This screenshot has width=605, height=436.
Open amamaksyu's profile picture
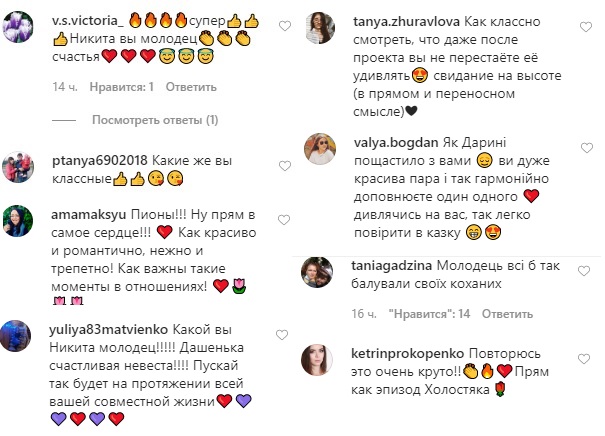tap(19, 221)
